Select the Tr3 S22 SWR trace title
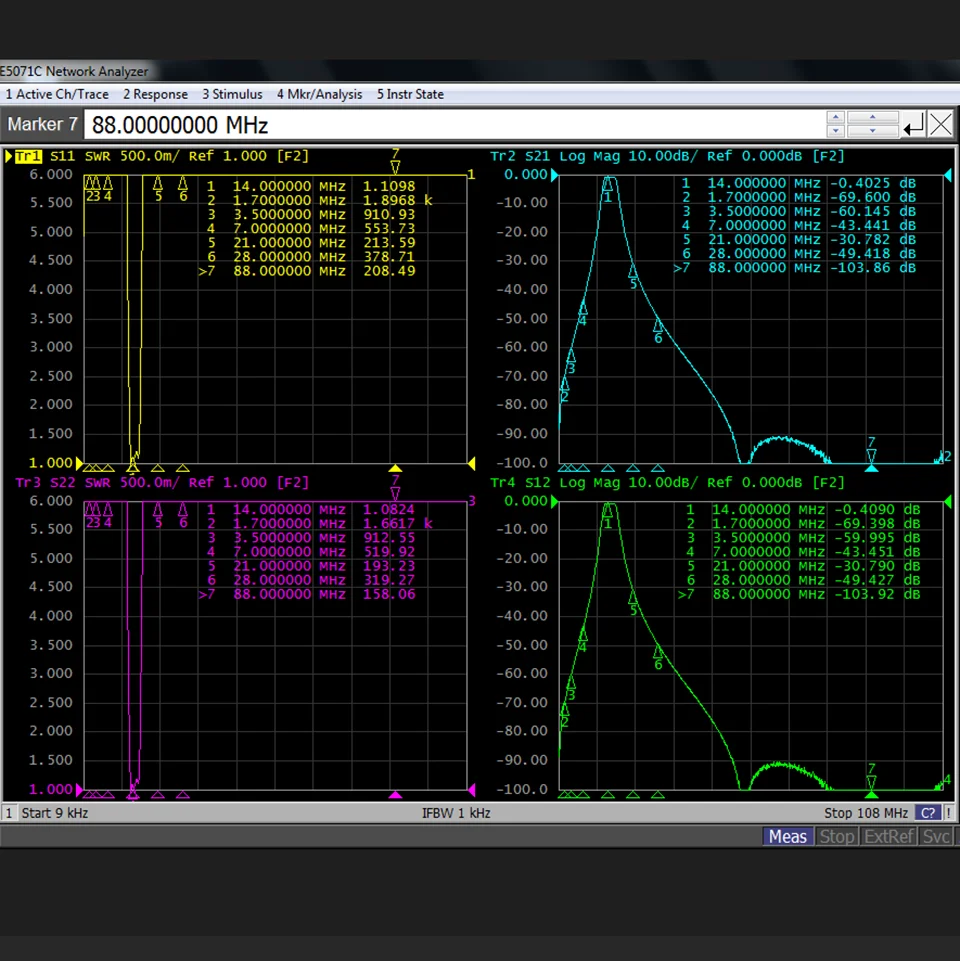Viewport: 960px width, 961px height. point(162,482)
